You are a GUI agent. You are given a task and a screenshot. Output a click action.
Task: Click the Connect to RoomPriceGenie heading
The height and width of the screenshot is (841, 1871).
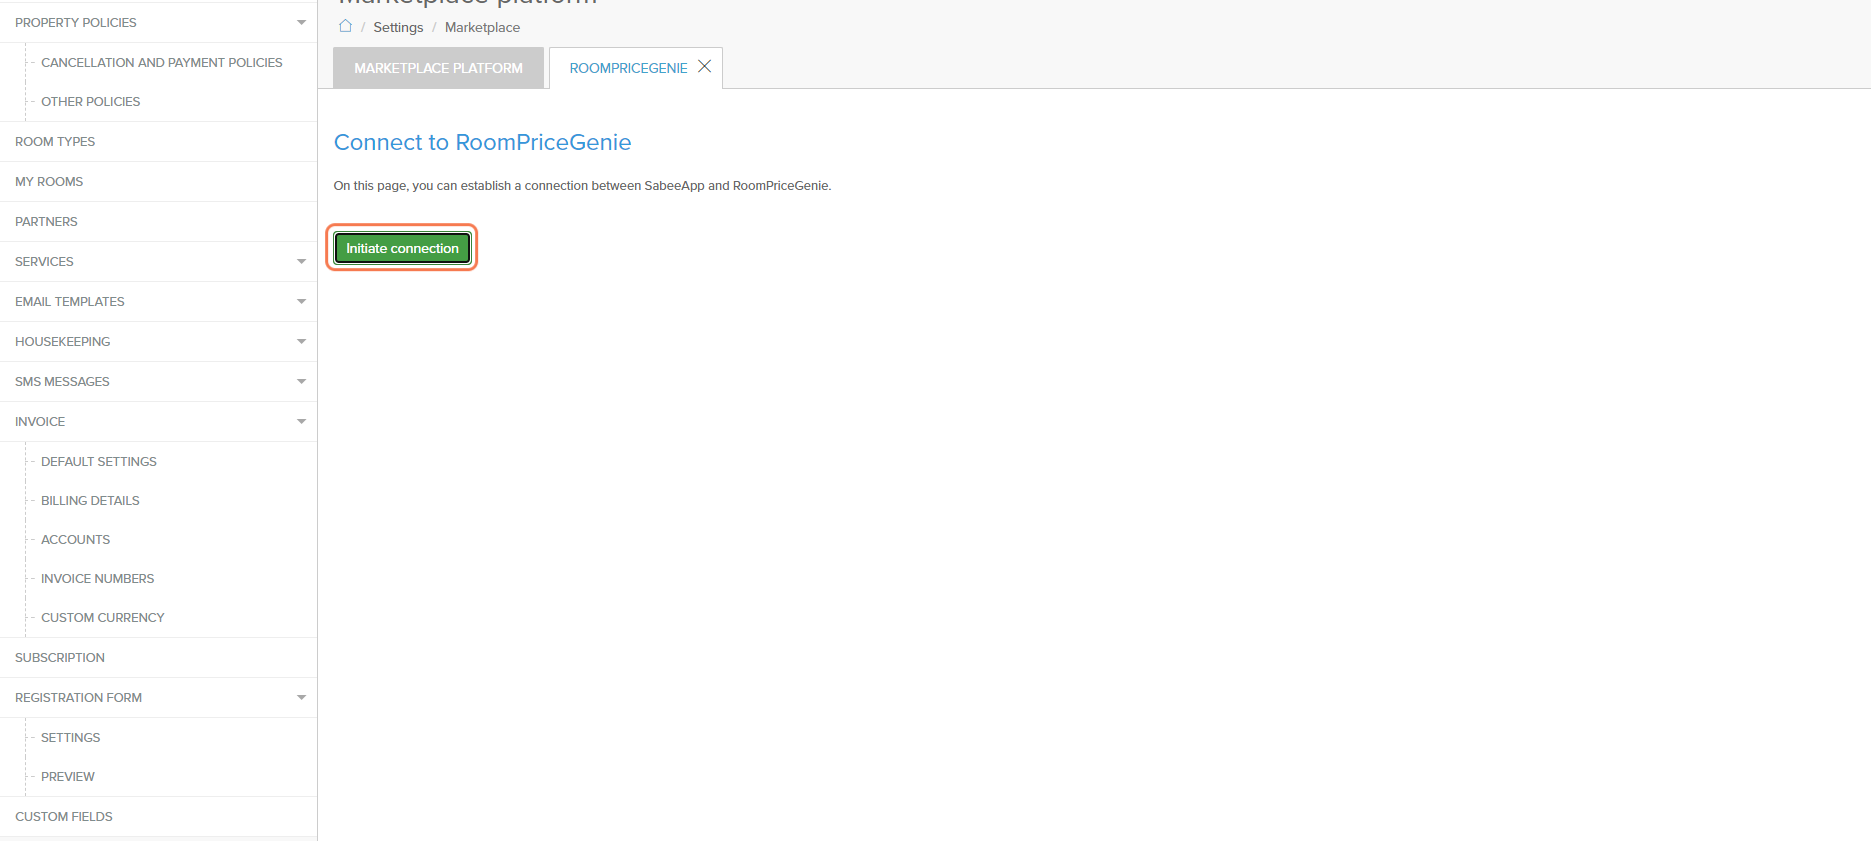[x=482, y=142]
